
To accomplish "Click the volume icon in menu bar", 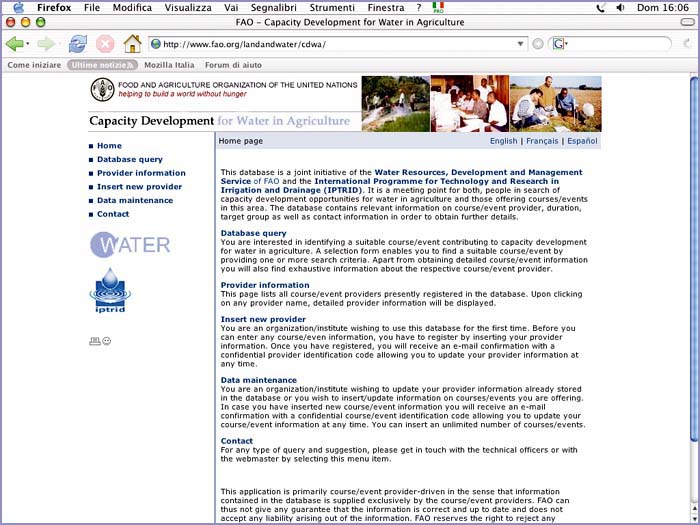I will coord(620,7).
